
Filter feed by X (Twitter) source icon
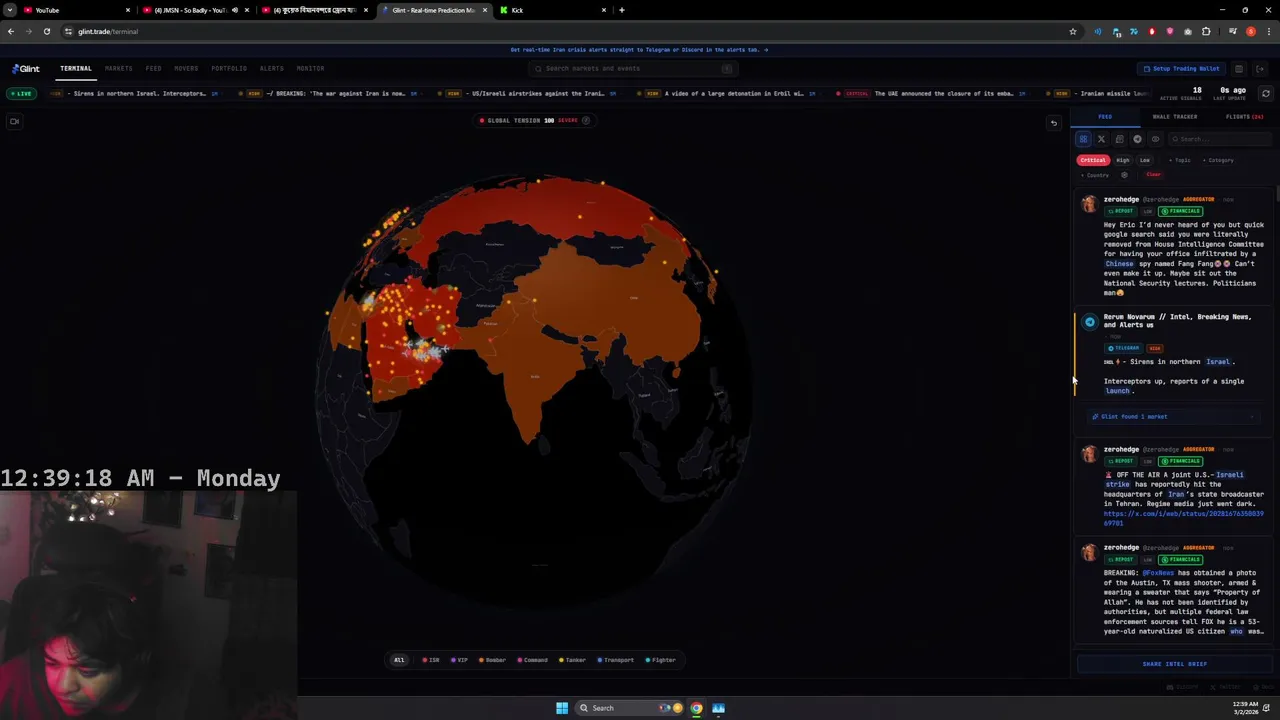[1101, 139]
